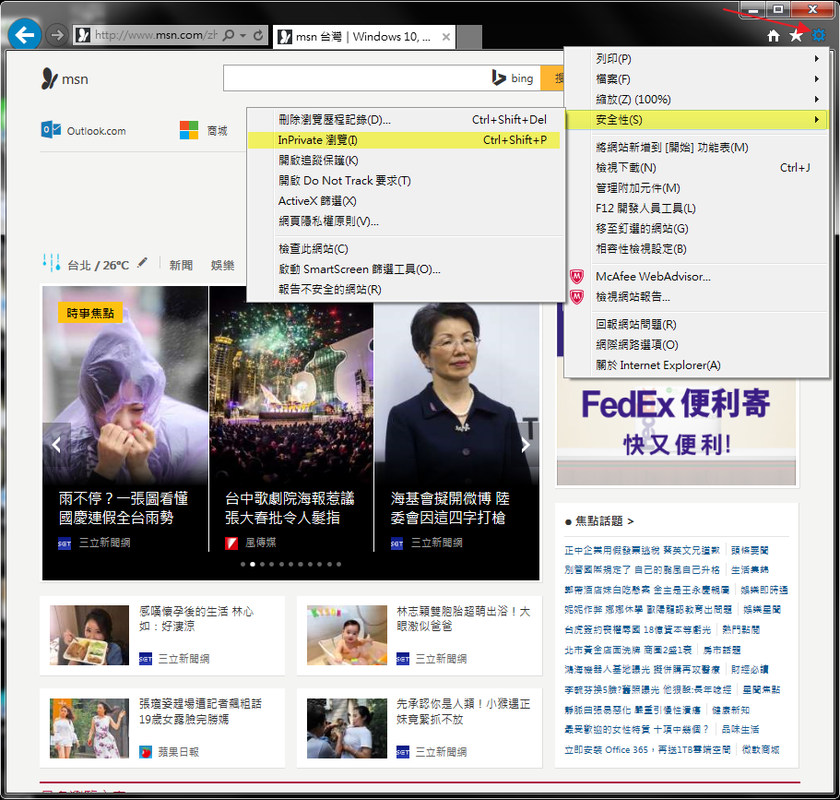Select 啟動 SmartScreen 篩選工具(O)...
840x800 pixels.
tap(405, 269)
